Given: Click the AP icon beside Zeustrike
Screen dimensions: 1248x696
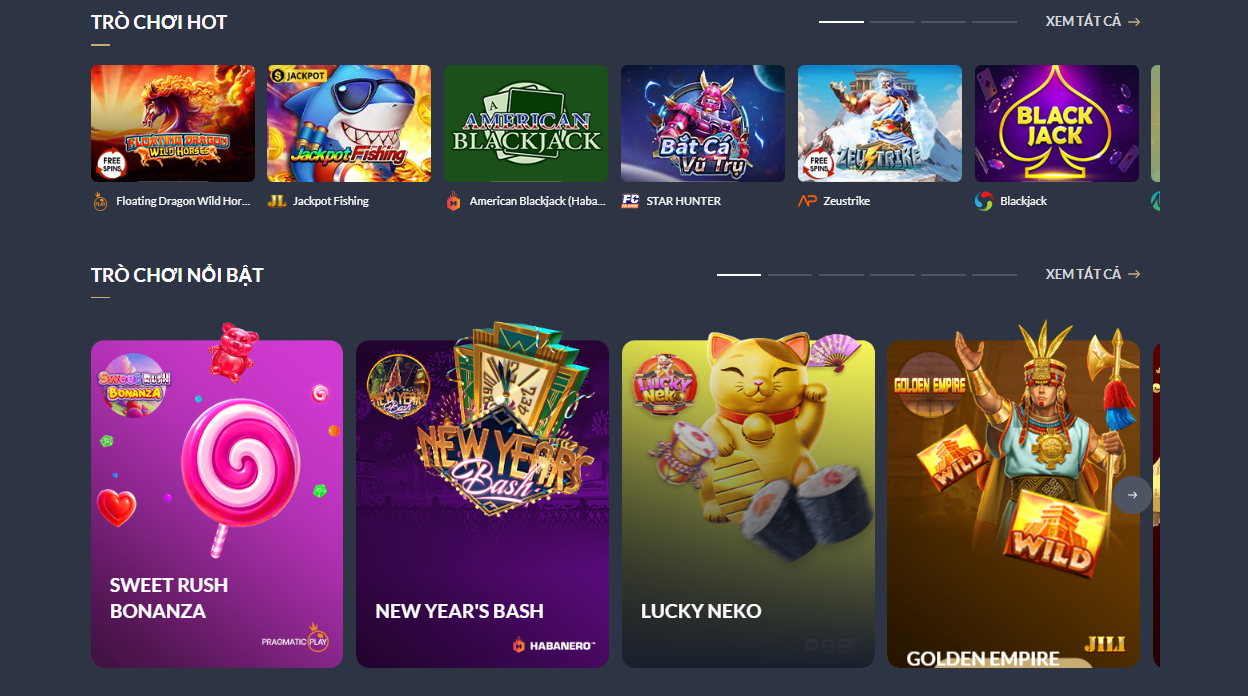Looking at the screenshot, I should tap(807, 201).
